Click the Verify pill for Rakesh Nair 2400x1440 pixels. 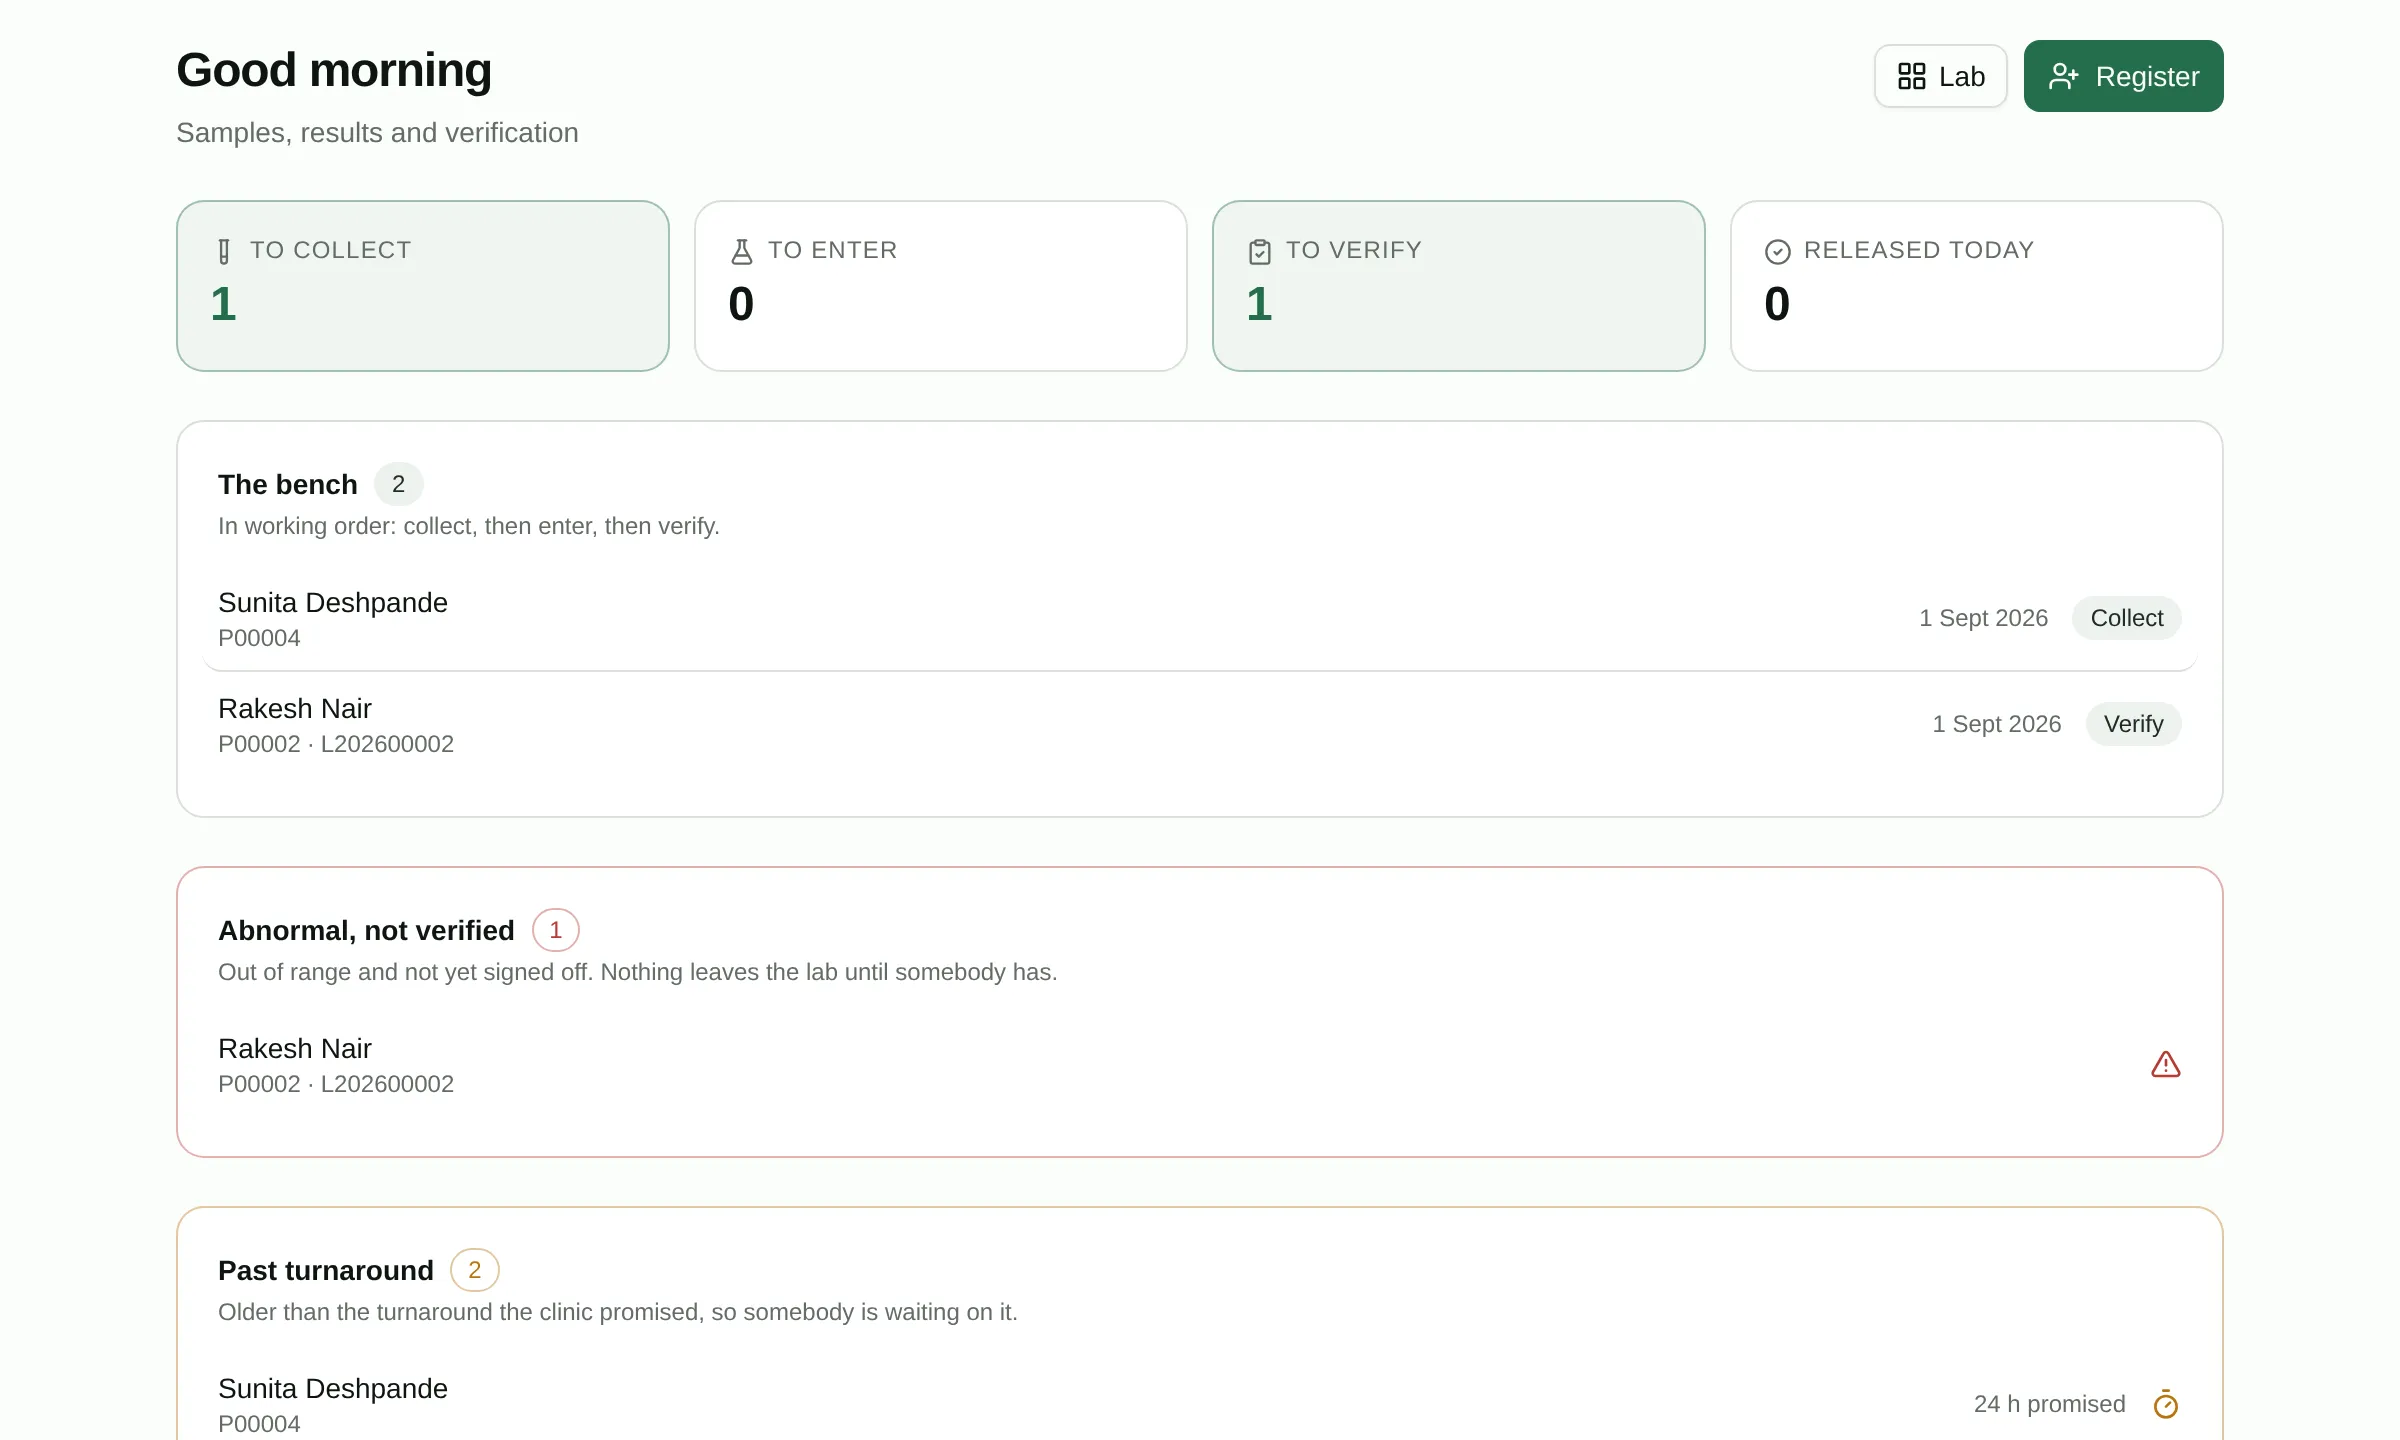tap(2133, 724)
